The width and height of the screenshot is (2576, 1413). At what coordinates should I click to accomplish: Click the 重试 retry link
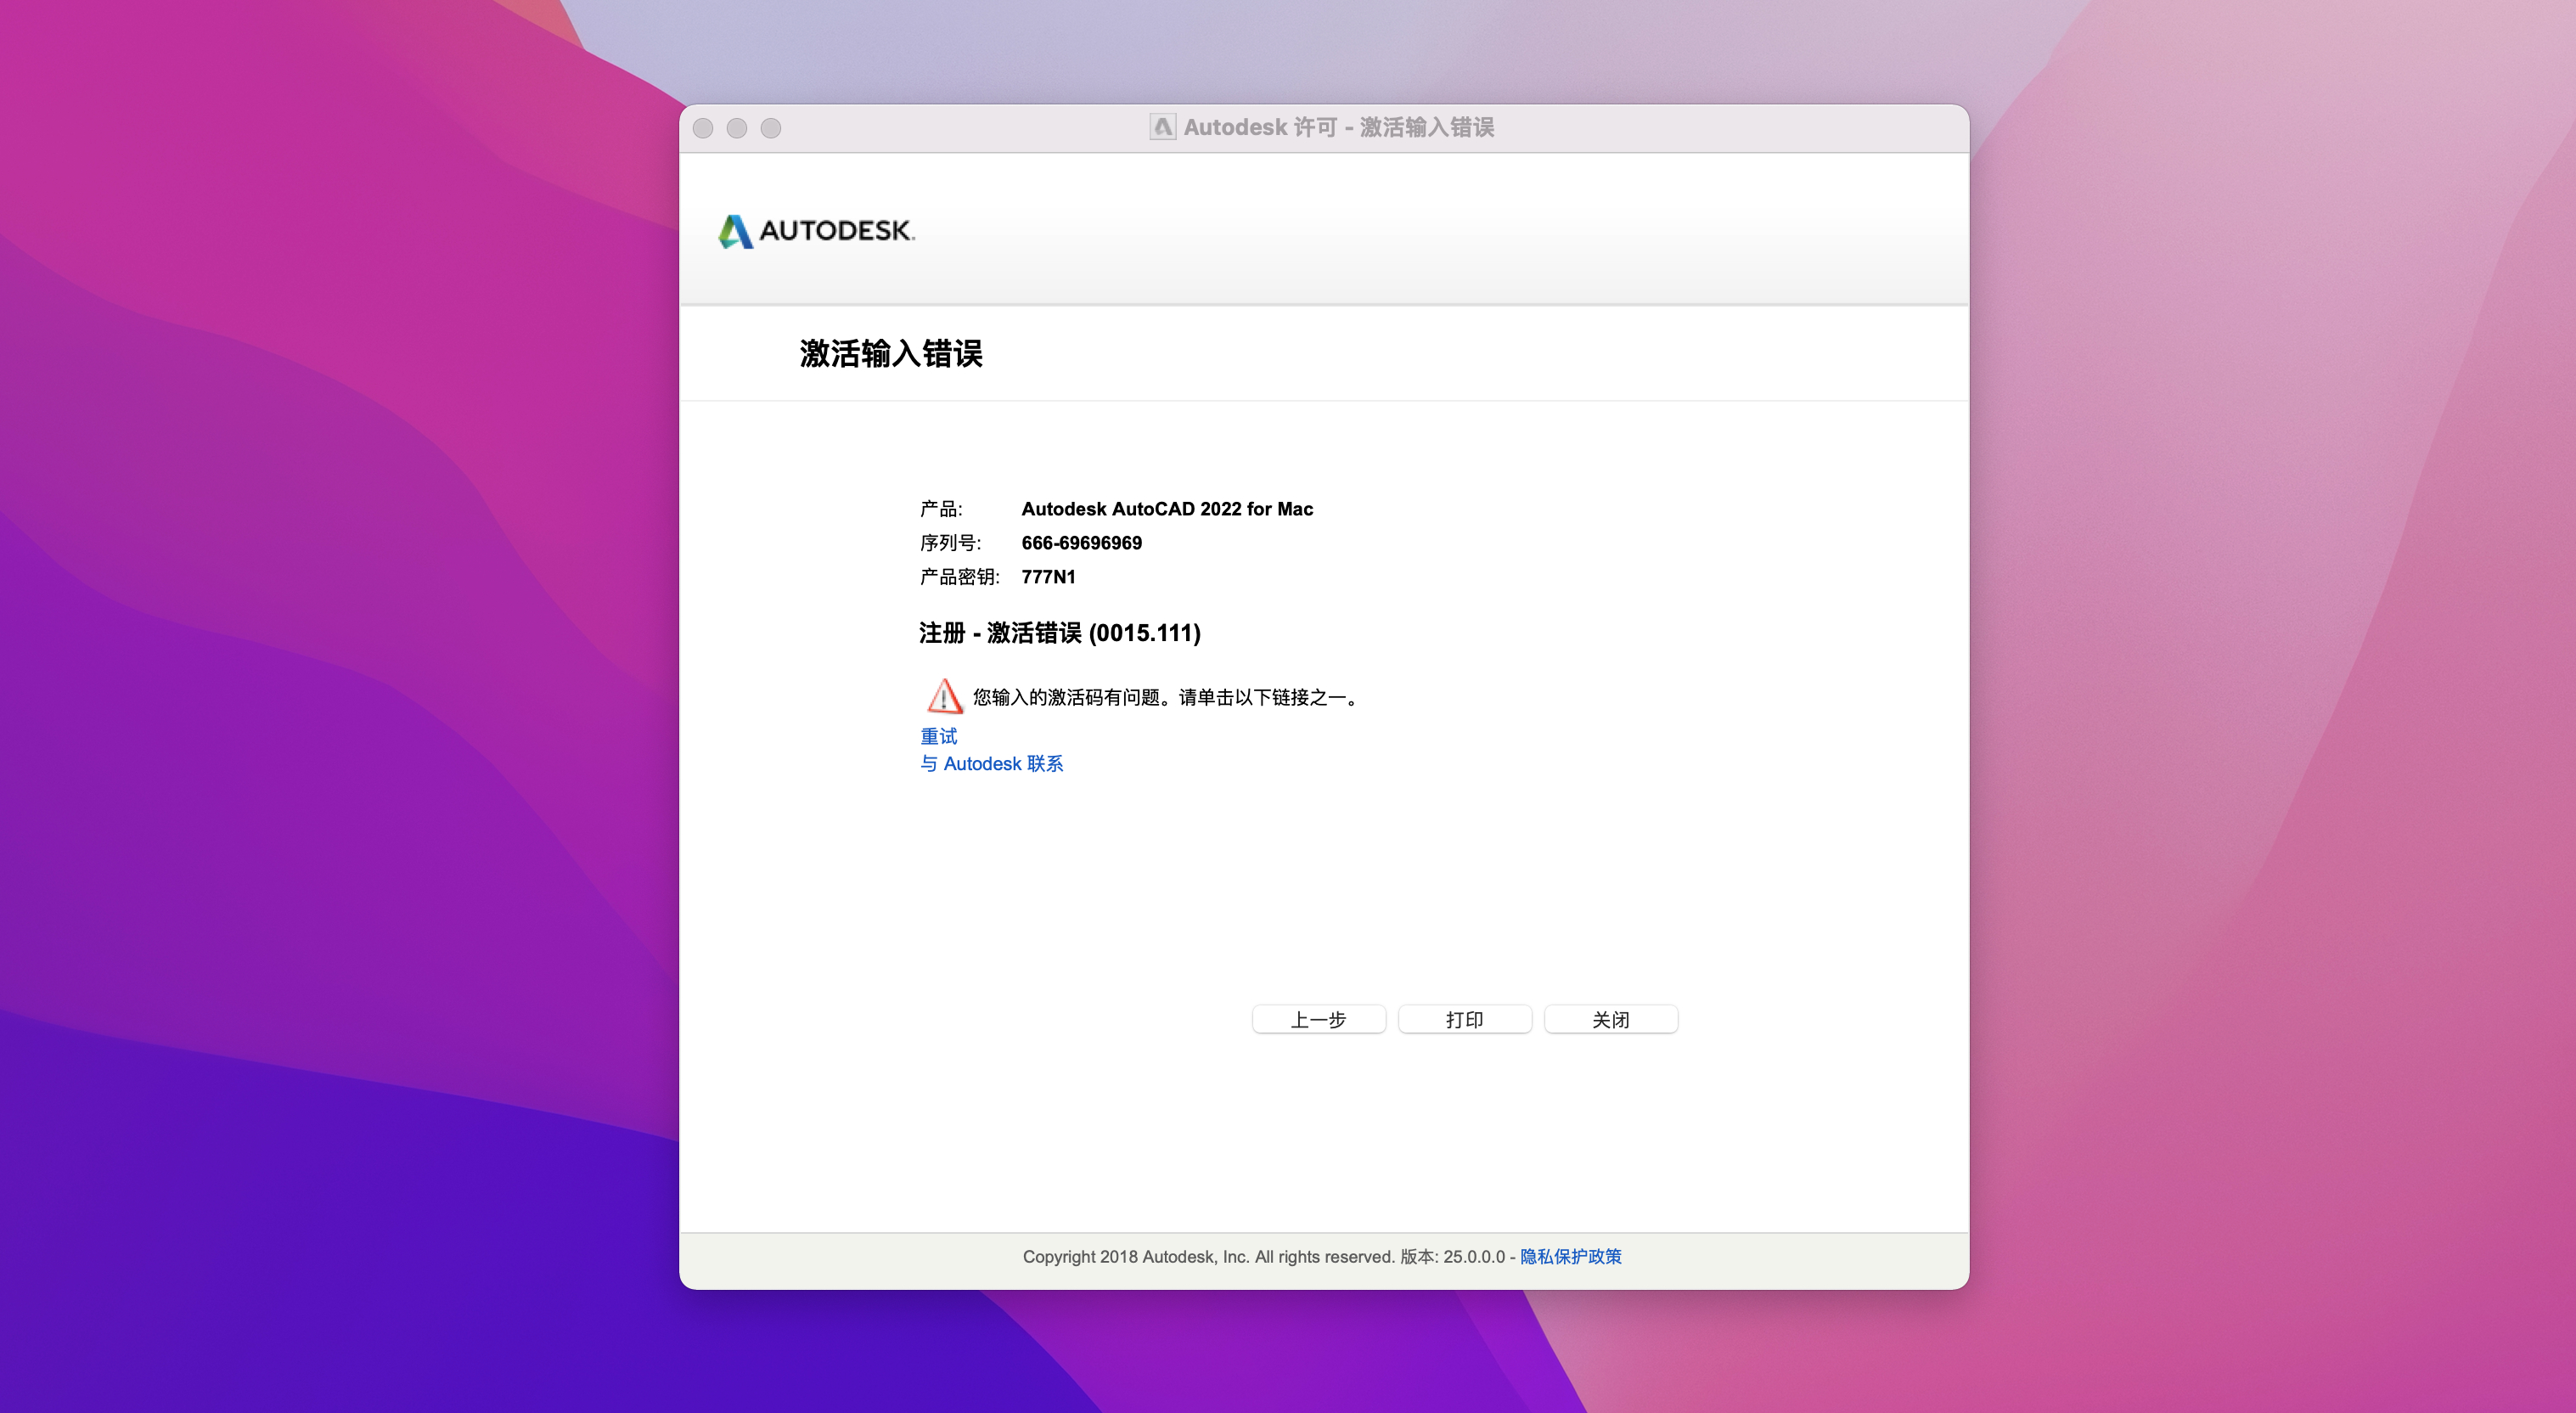pos(938,736)
